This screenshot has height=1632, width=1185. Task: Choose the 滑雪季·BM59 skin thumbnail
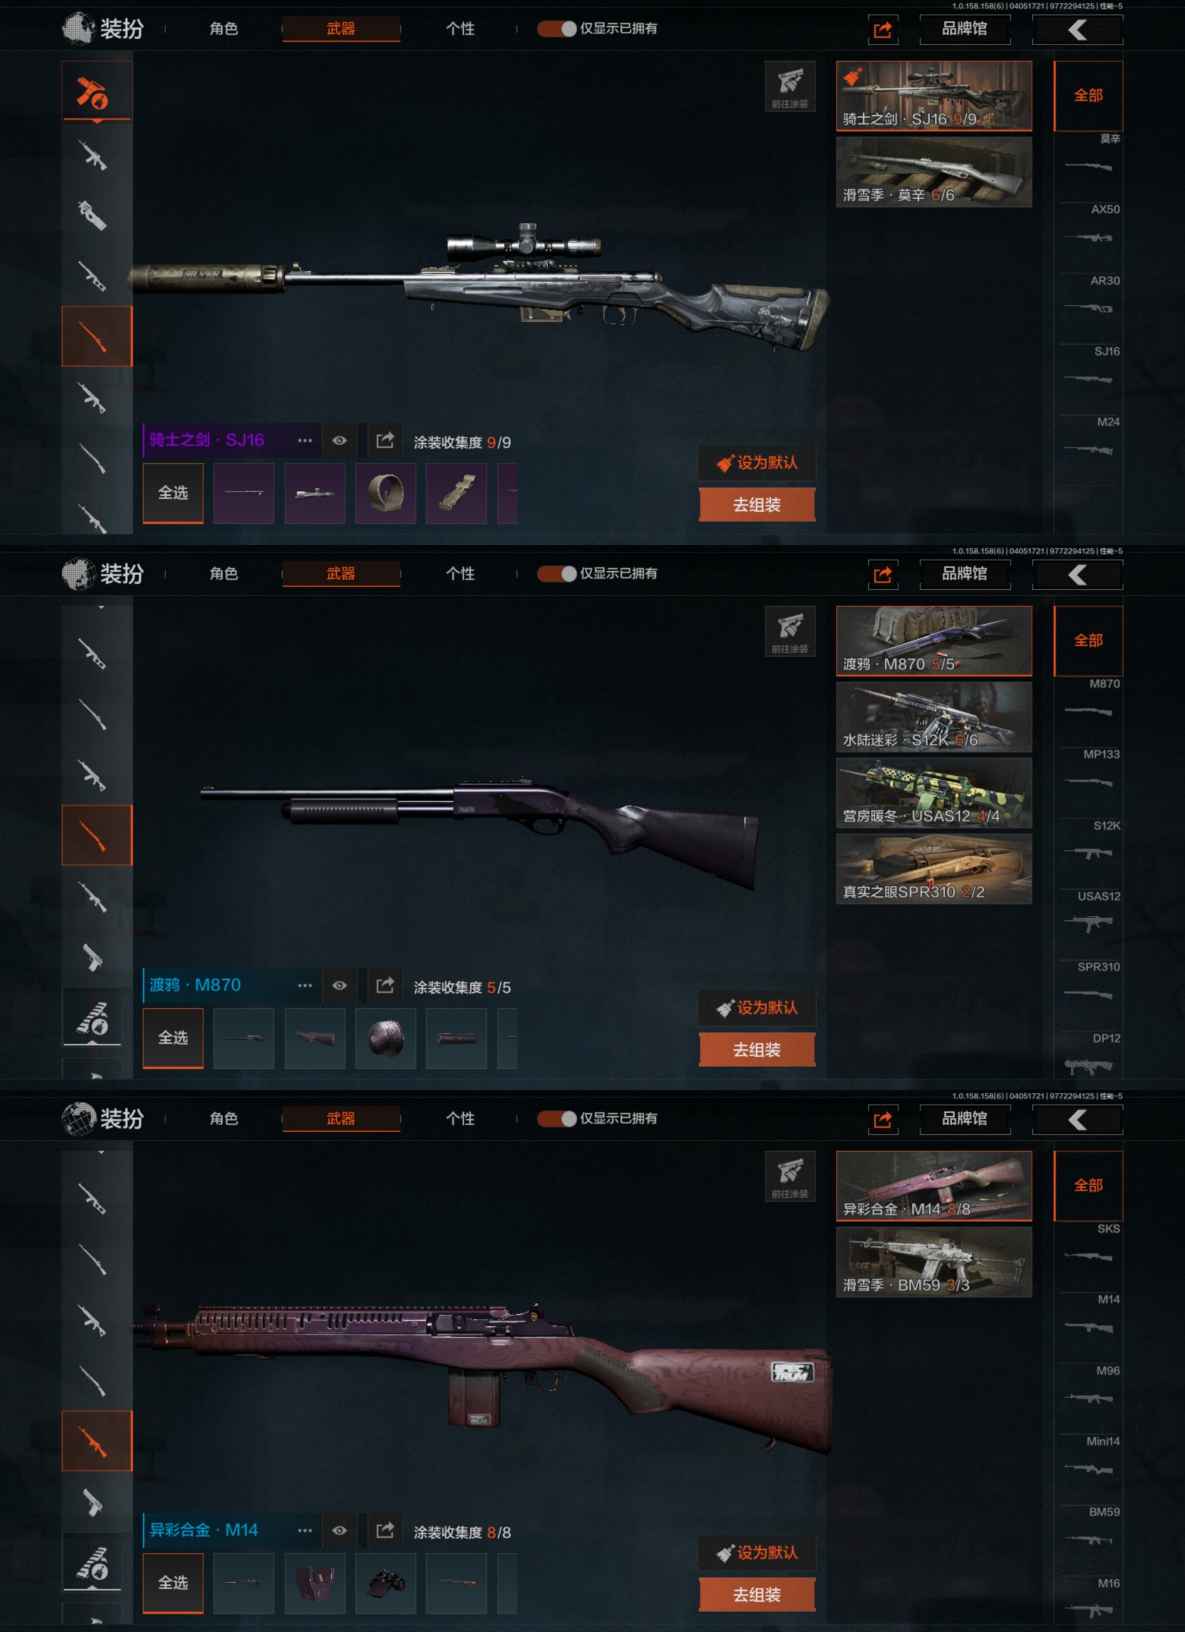[x=934, y=1262]
